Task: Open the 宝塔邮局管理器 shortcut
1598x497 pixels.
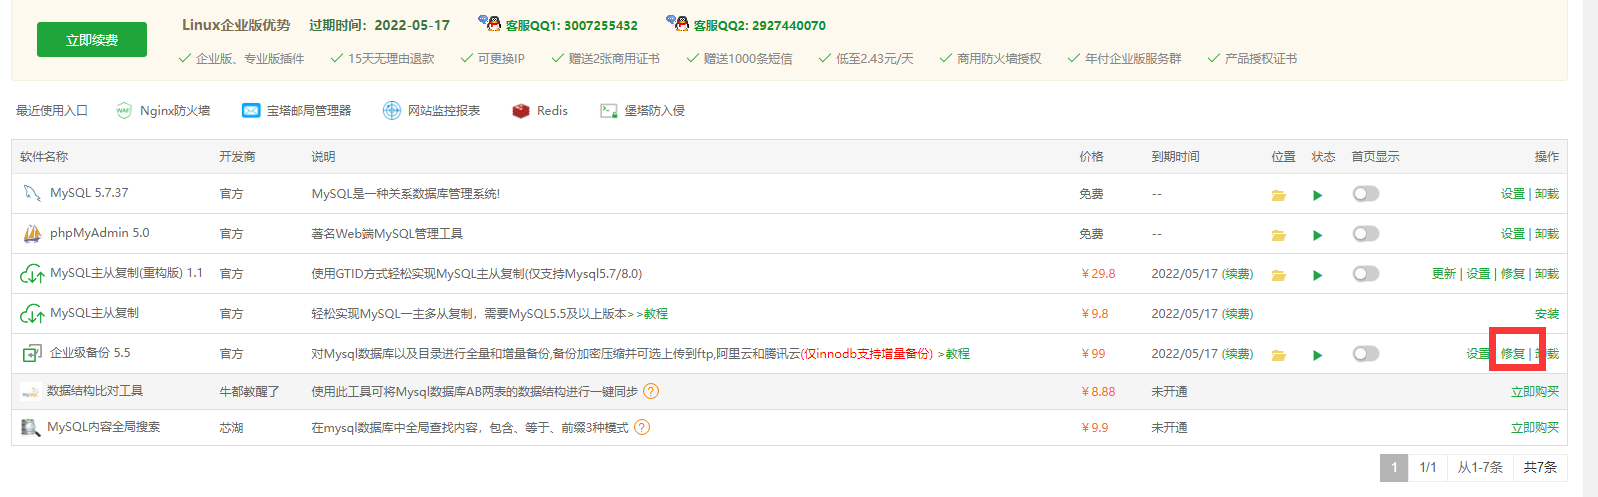Action: tap(297, 111)
